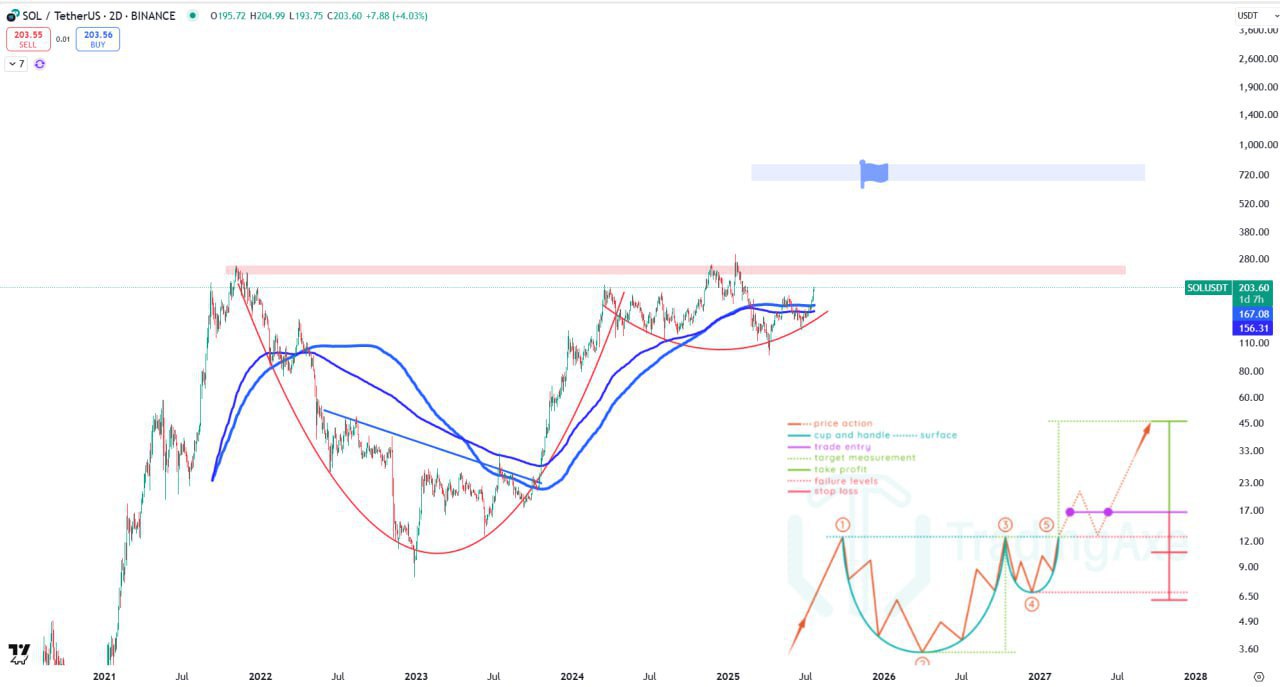This screenshot has width=1280, height=687.
Task: Click the orange circled number 5 marker
Action: click(1046, 525)
